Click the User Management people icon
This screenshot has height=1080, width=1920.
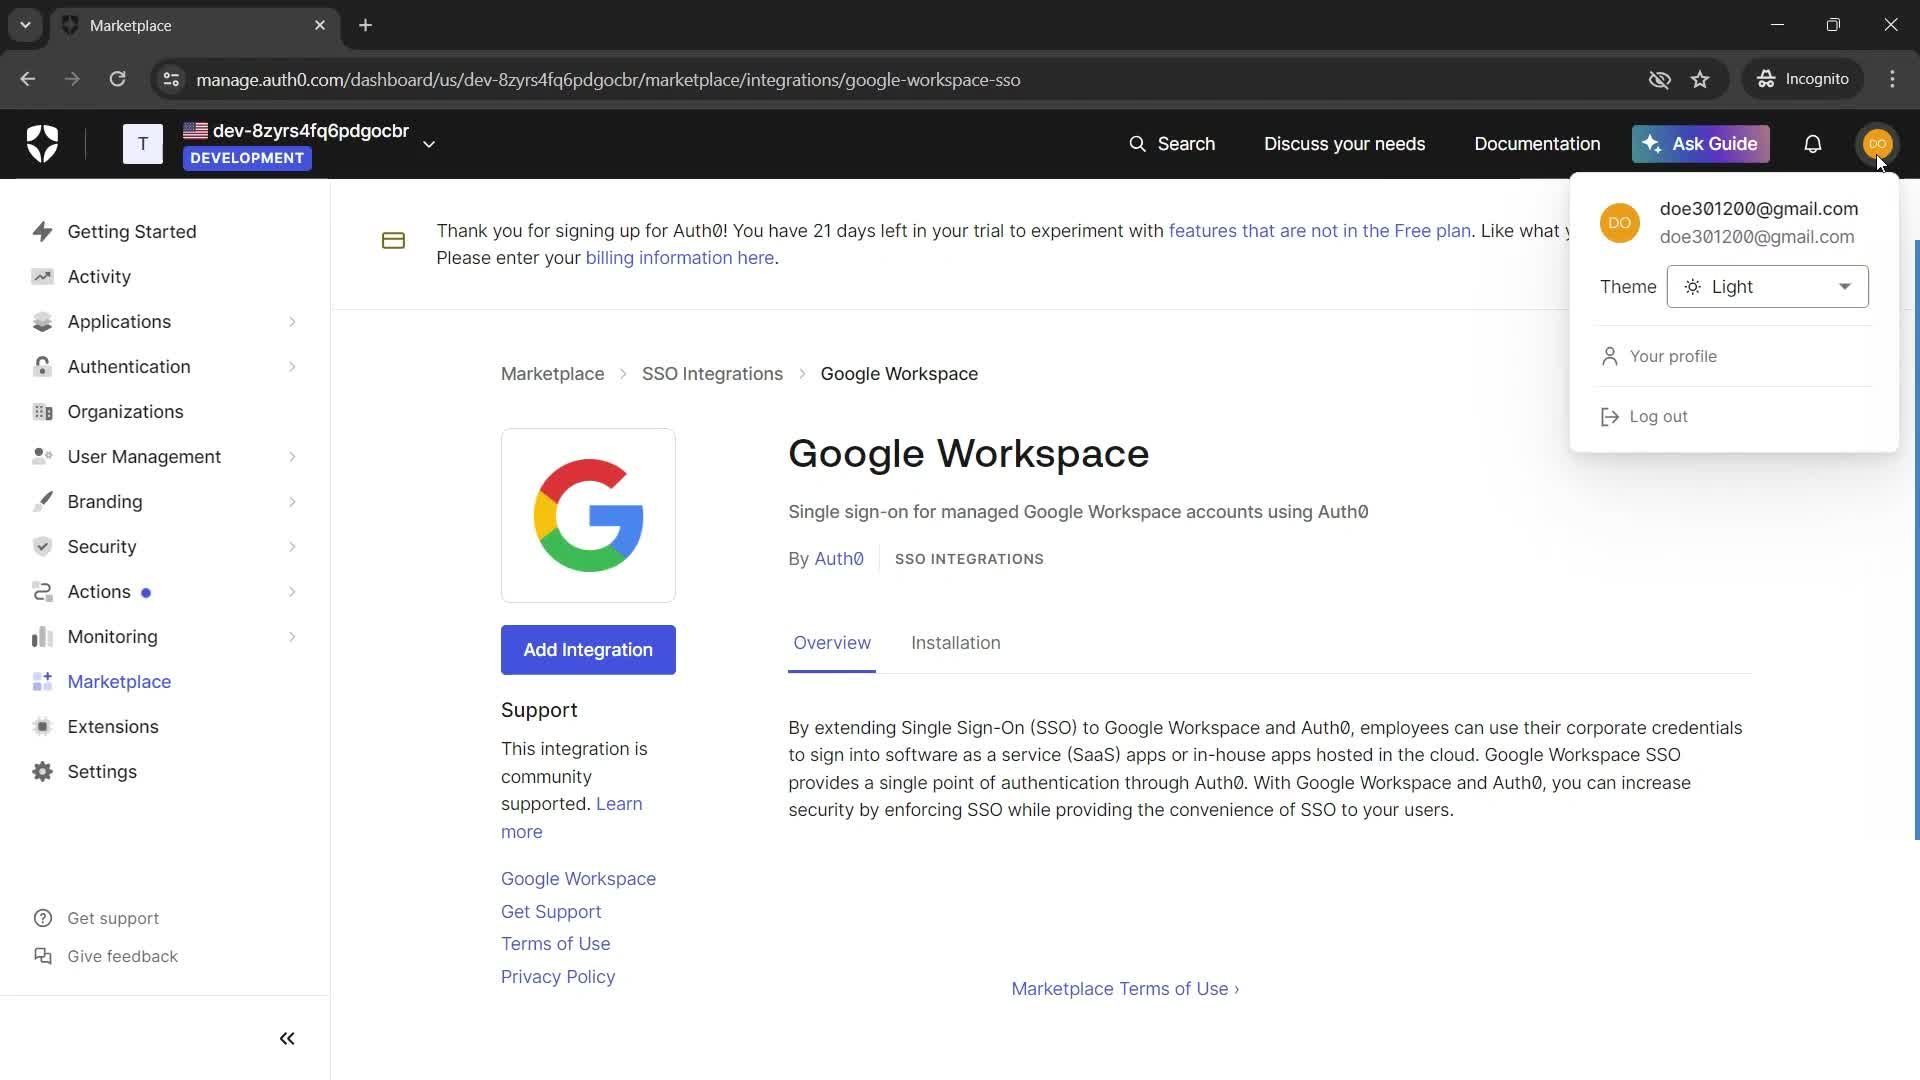point(42,457)
